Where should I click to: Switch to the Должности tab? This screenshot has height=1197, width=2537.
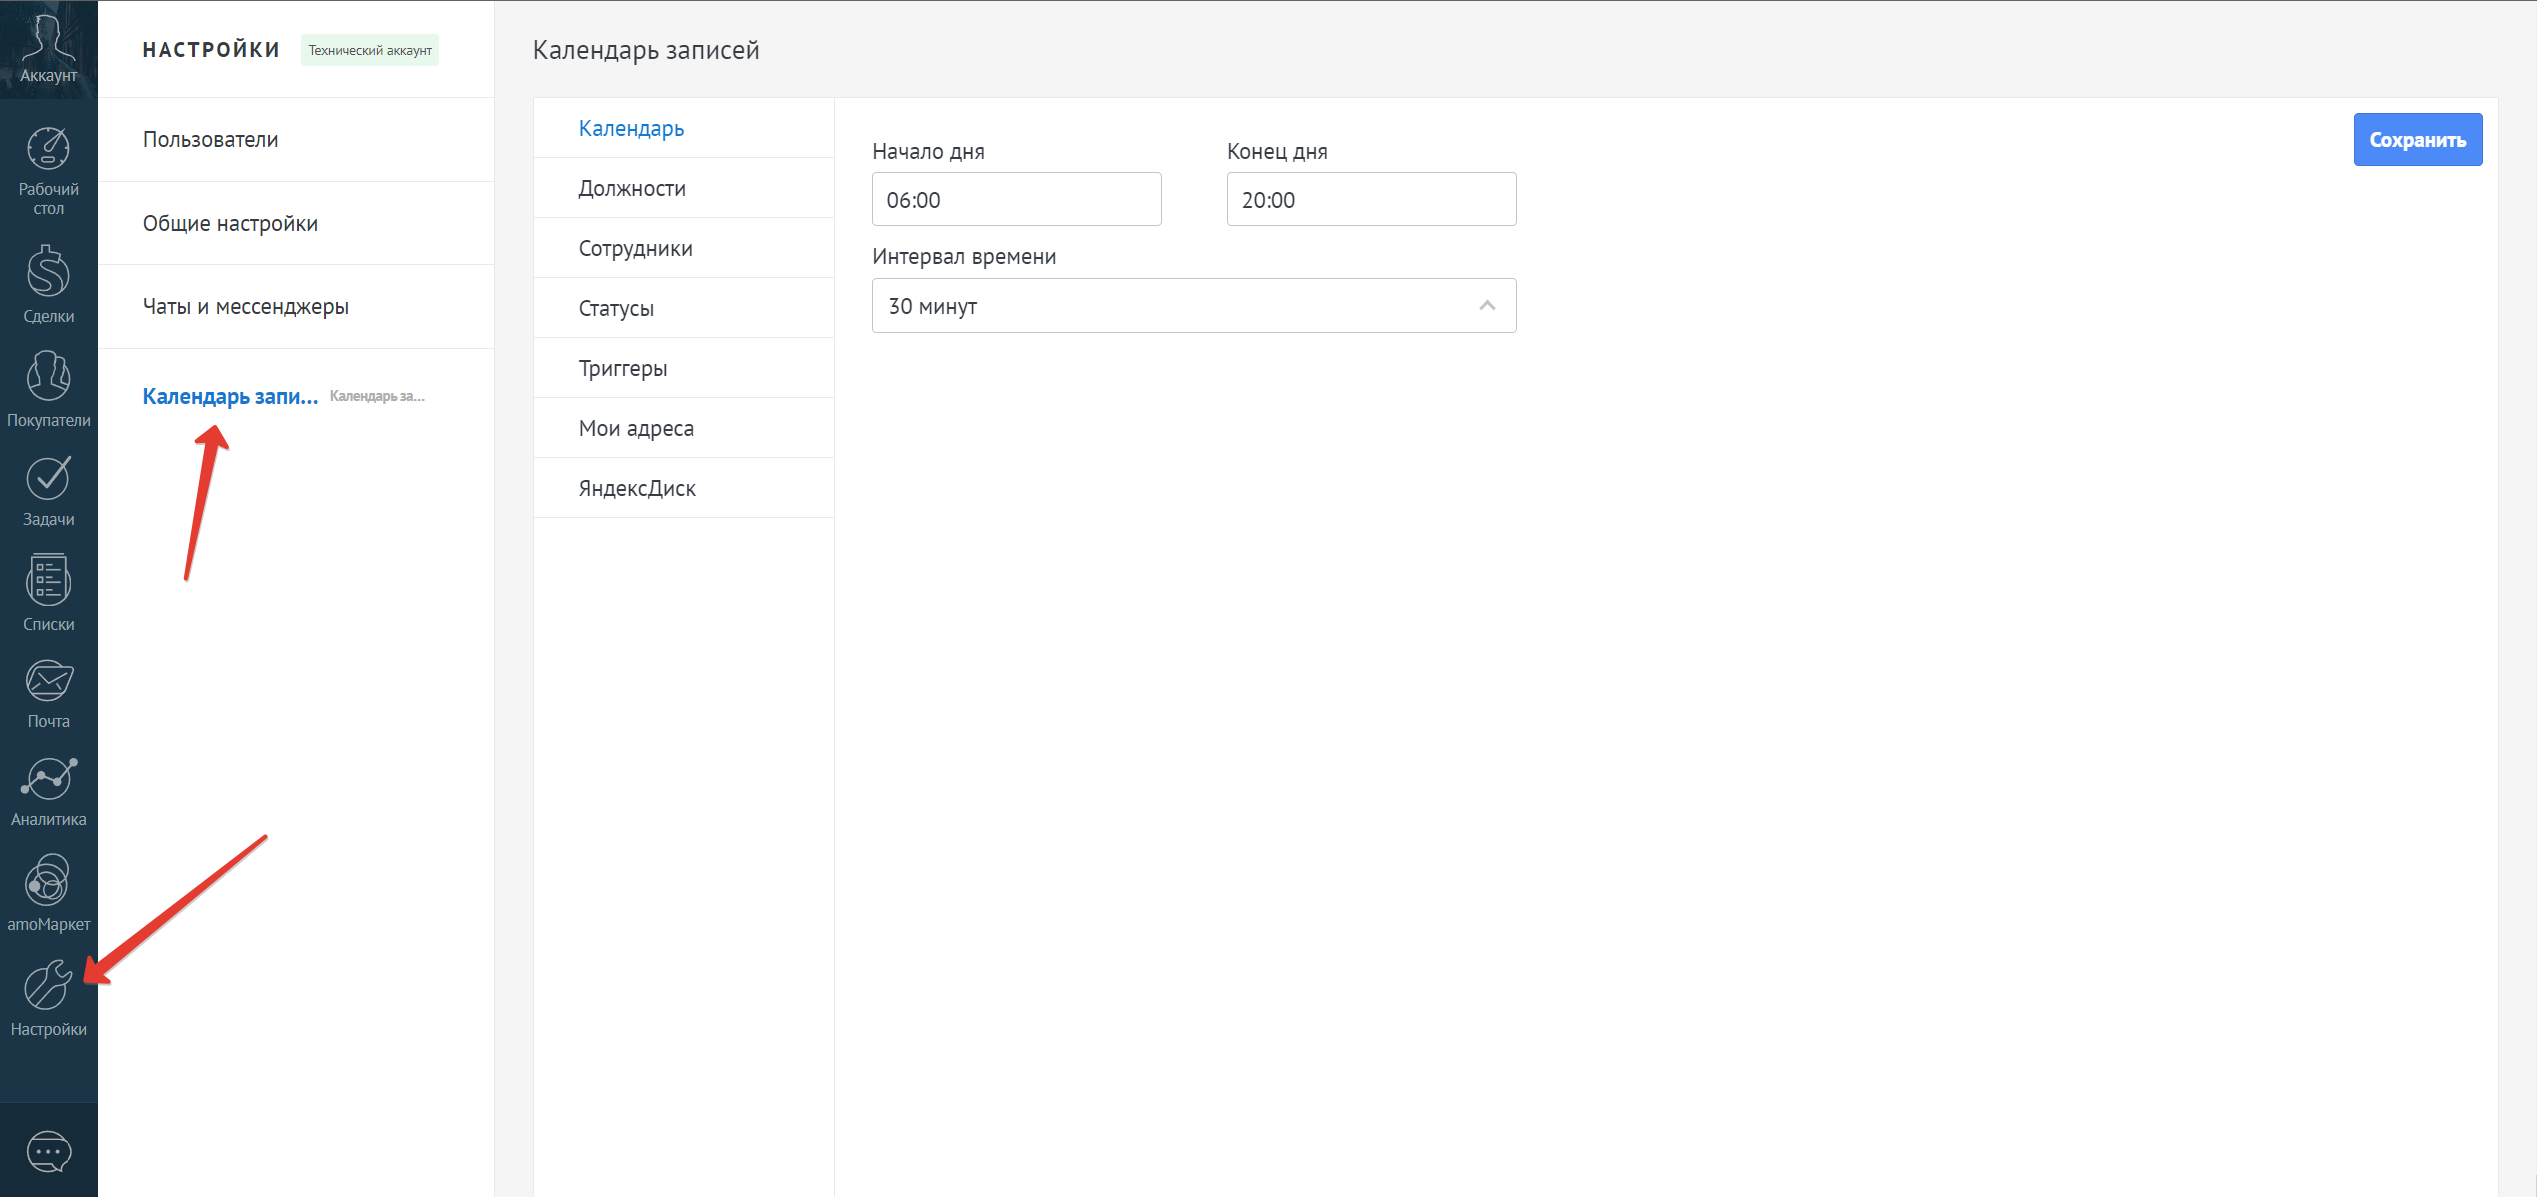[632, 188]
